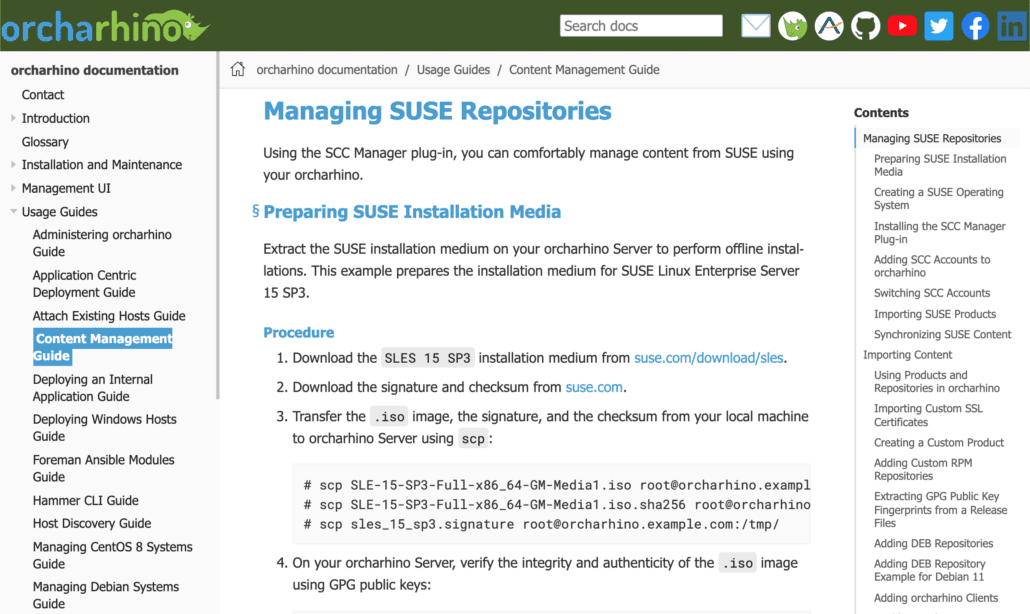Image resolution: width=1030 pixels, height=614 pixels.
Task: Collapse the Usage Guides arrow
Action: click(x=13, y=211)
